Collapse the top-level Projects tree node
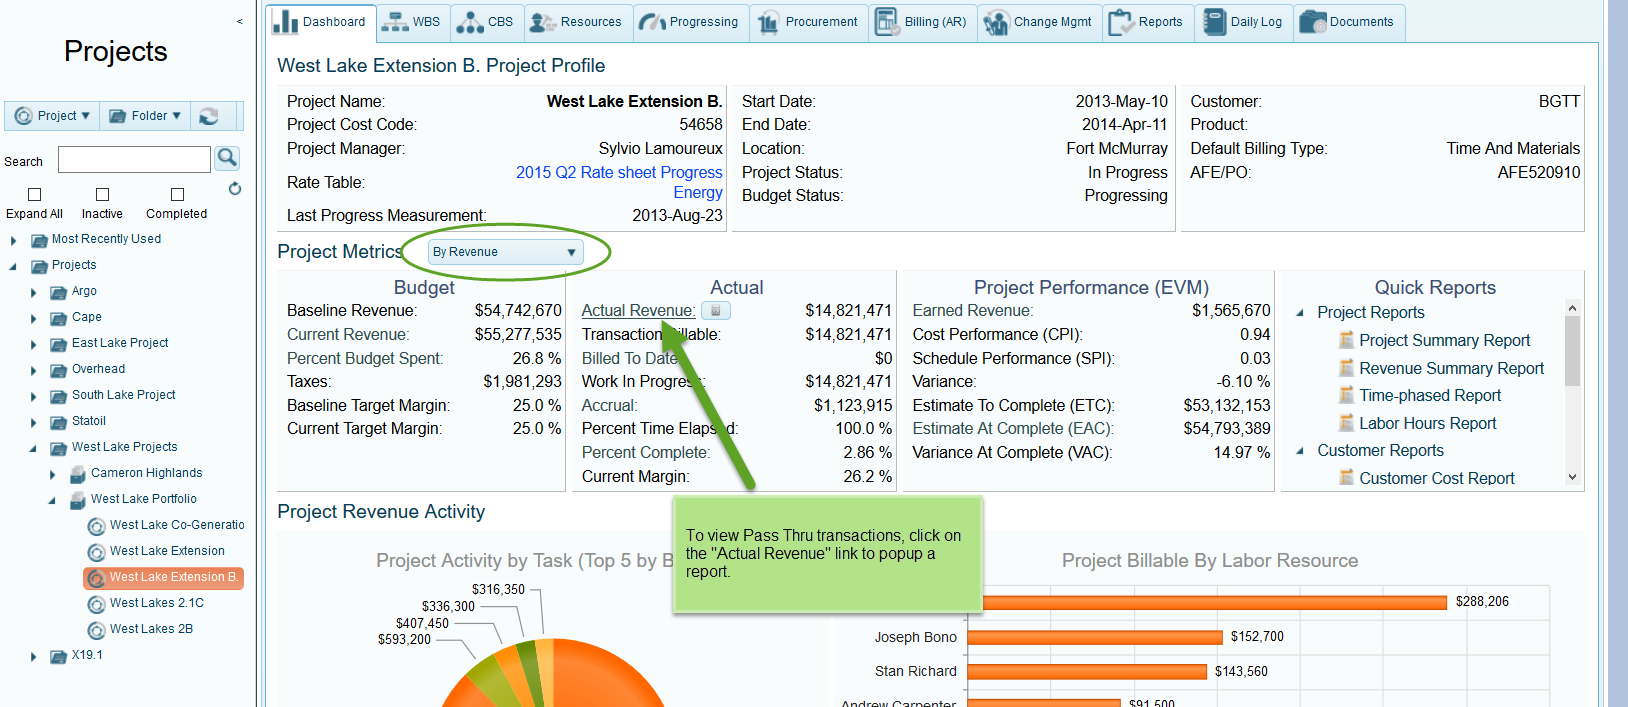The height and width of the screenshot is (707, 1628). click(x=13, y=266)
